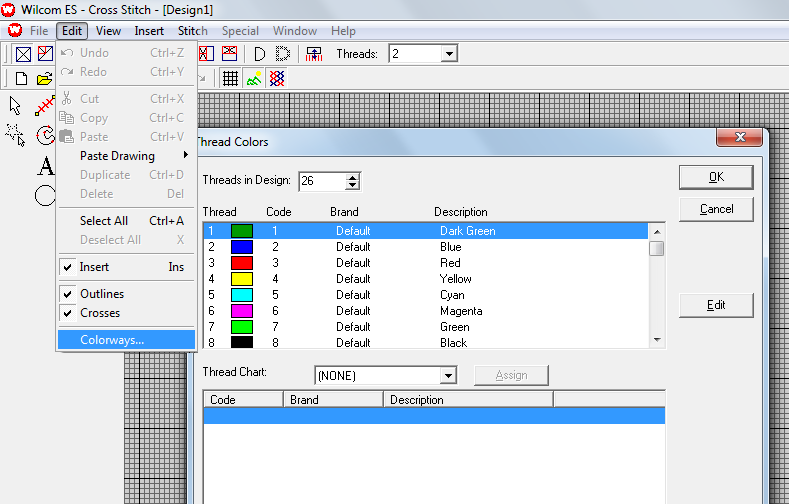Select the full cross stitch icon

[23, 54]
